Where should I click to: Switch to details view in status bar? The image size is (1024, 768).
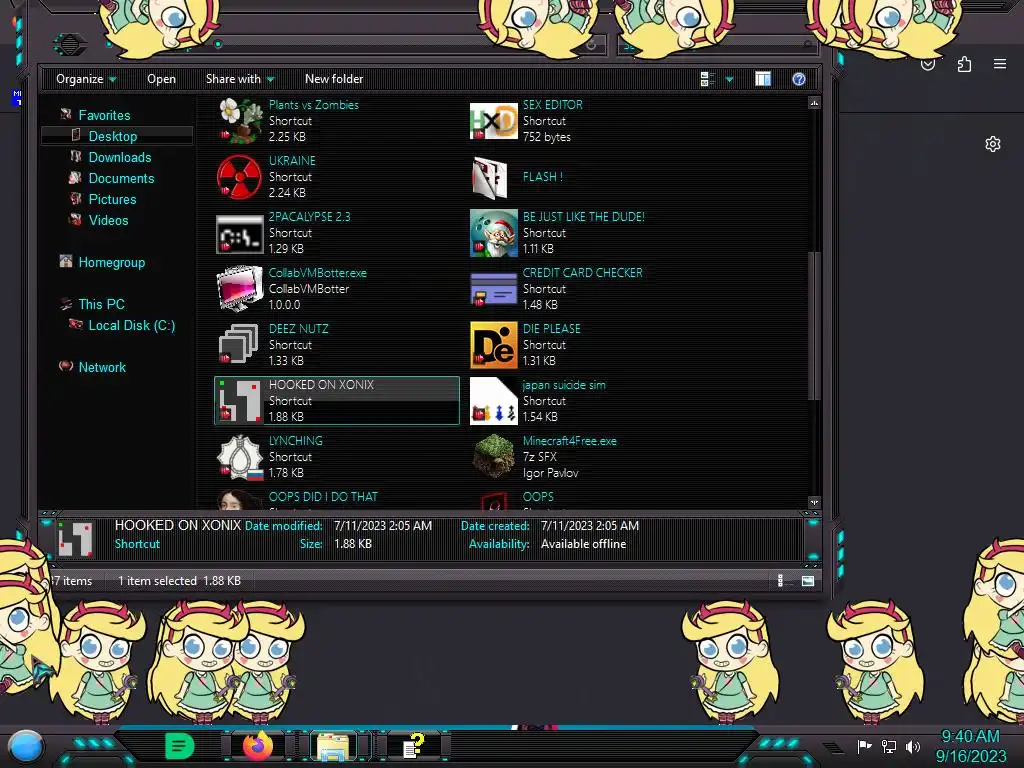tap(781, 581)
